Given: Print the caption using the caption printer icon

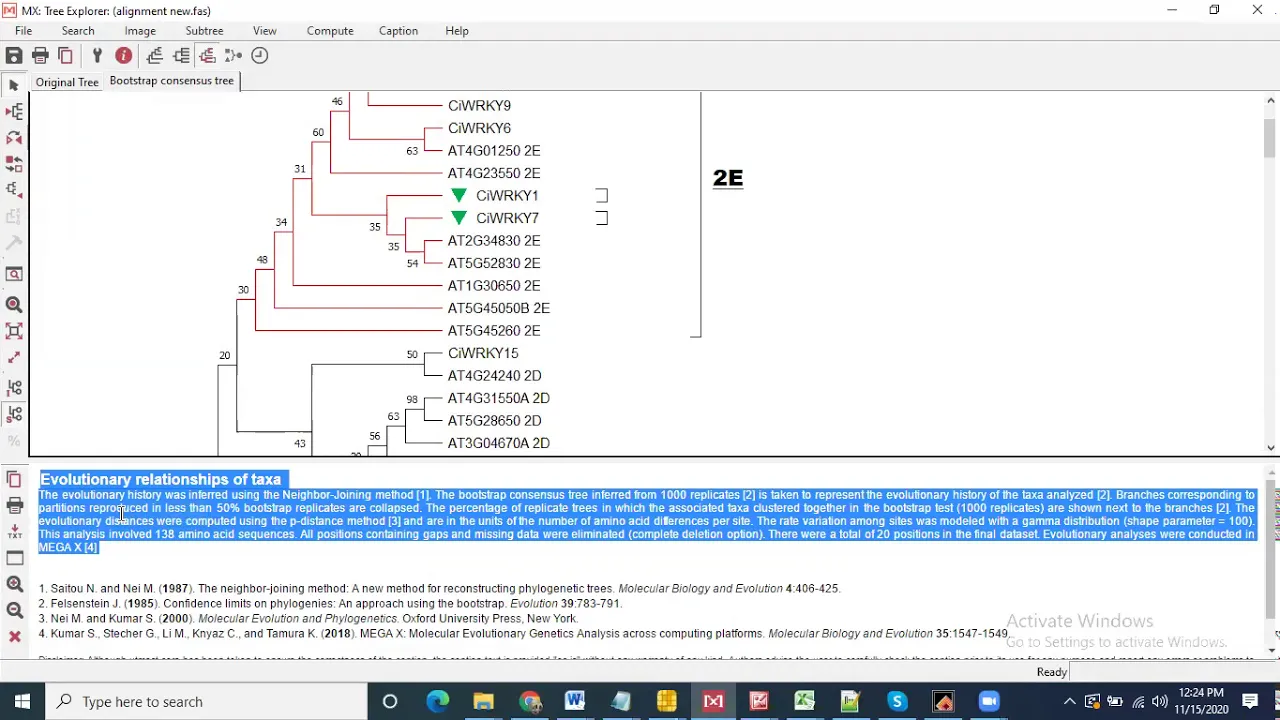Looking at the screenshot, I should pos(14,506).
